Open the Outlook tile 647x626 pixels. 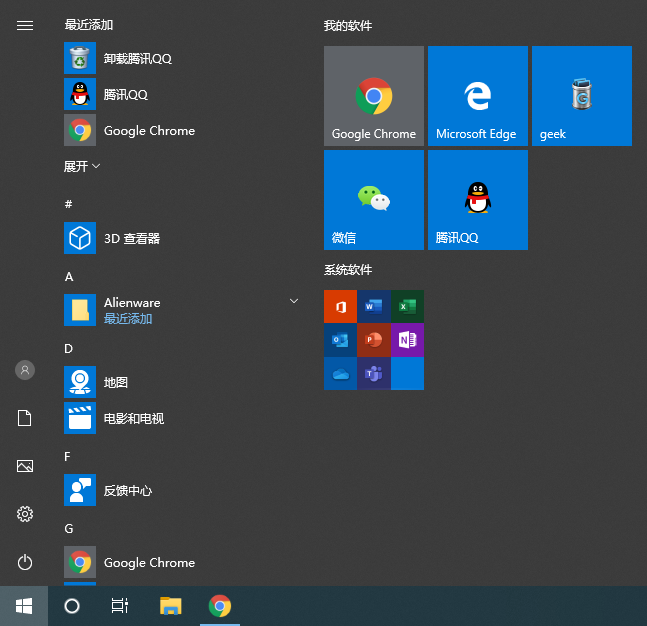(340, 340)
